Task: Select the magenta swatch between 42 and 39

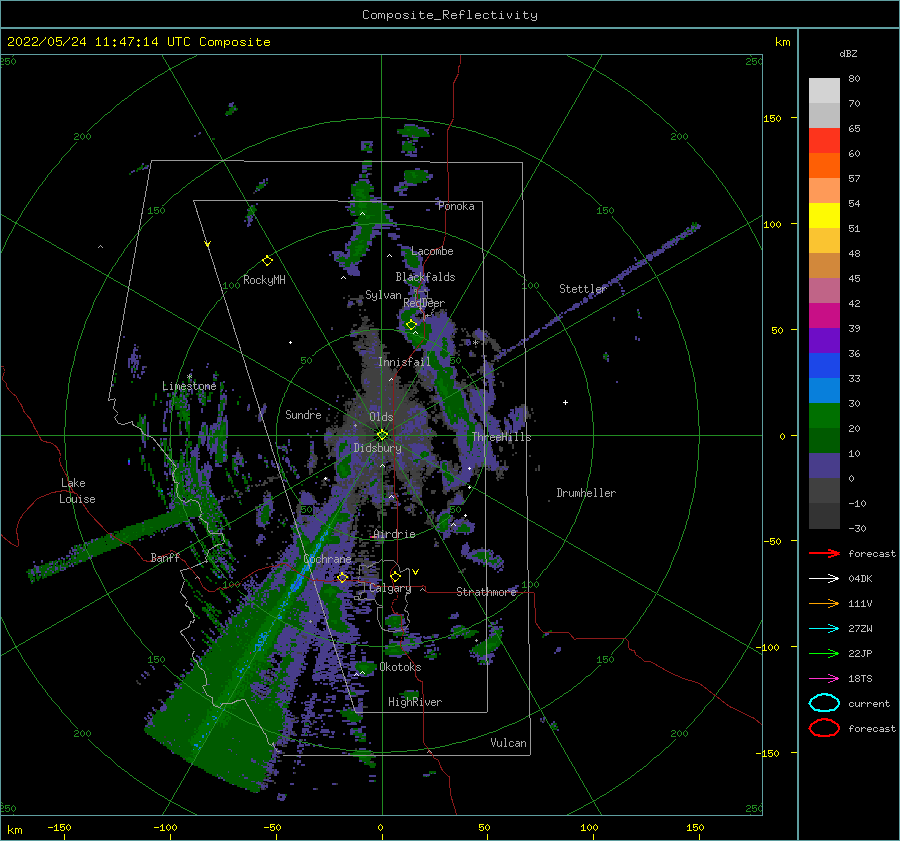Action: click(824, 316)
